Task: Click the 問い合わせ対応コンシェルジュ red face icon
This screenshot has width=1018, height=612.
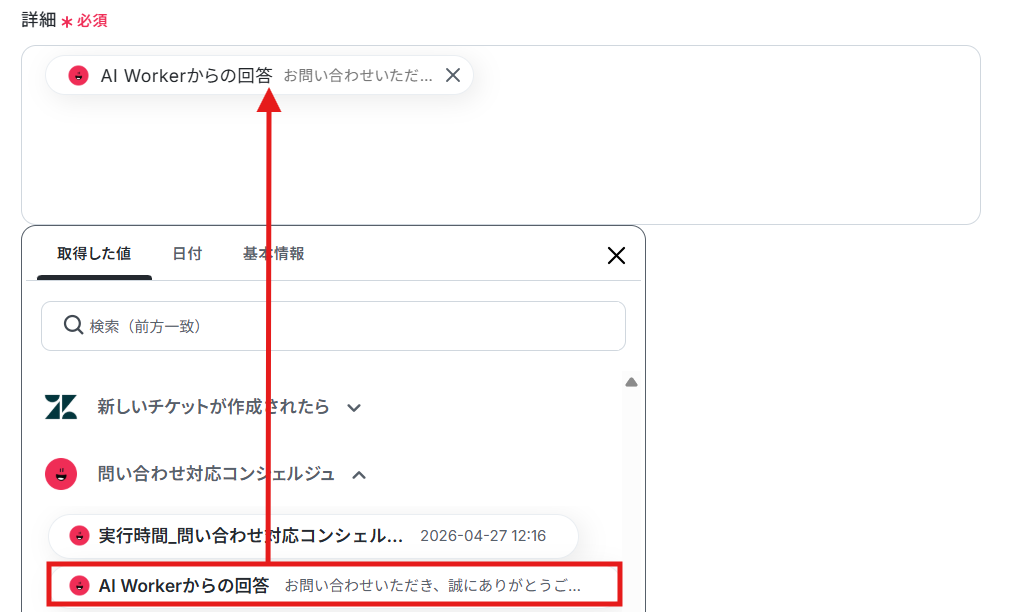Action: 61,474
